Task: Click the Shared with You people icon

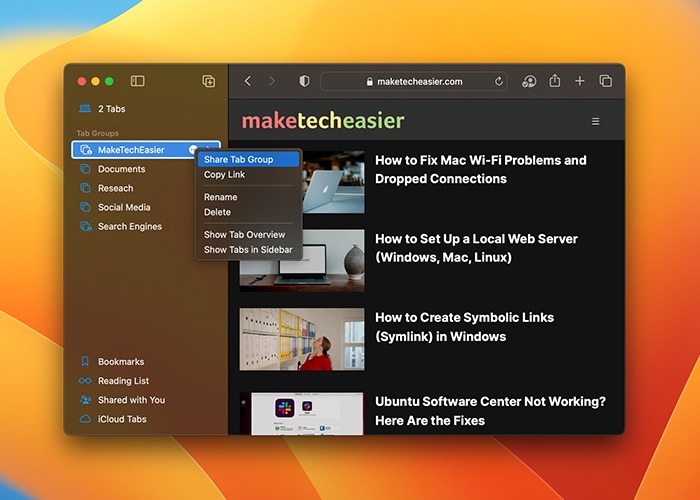Action: pyautogui.click(x=85, y=400)
